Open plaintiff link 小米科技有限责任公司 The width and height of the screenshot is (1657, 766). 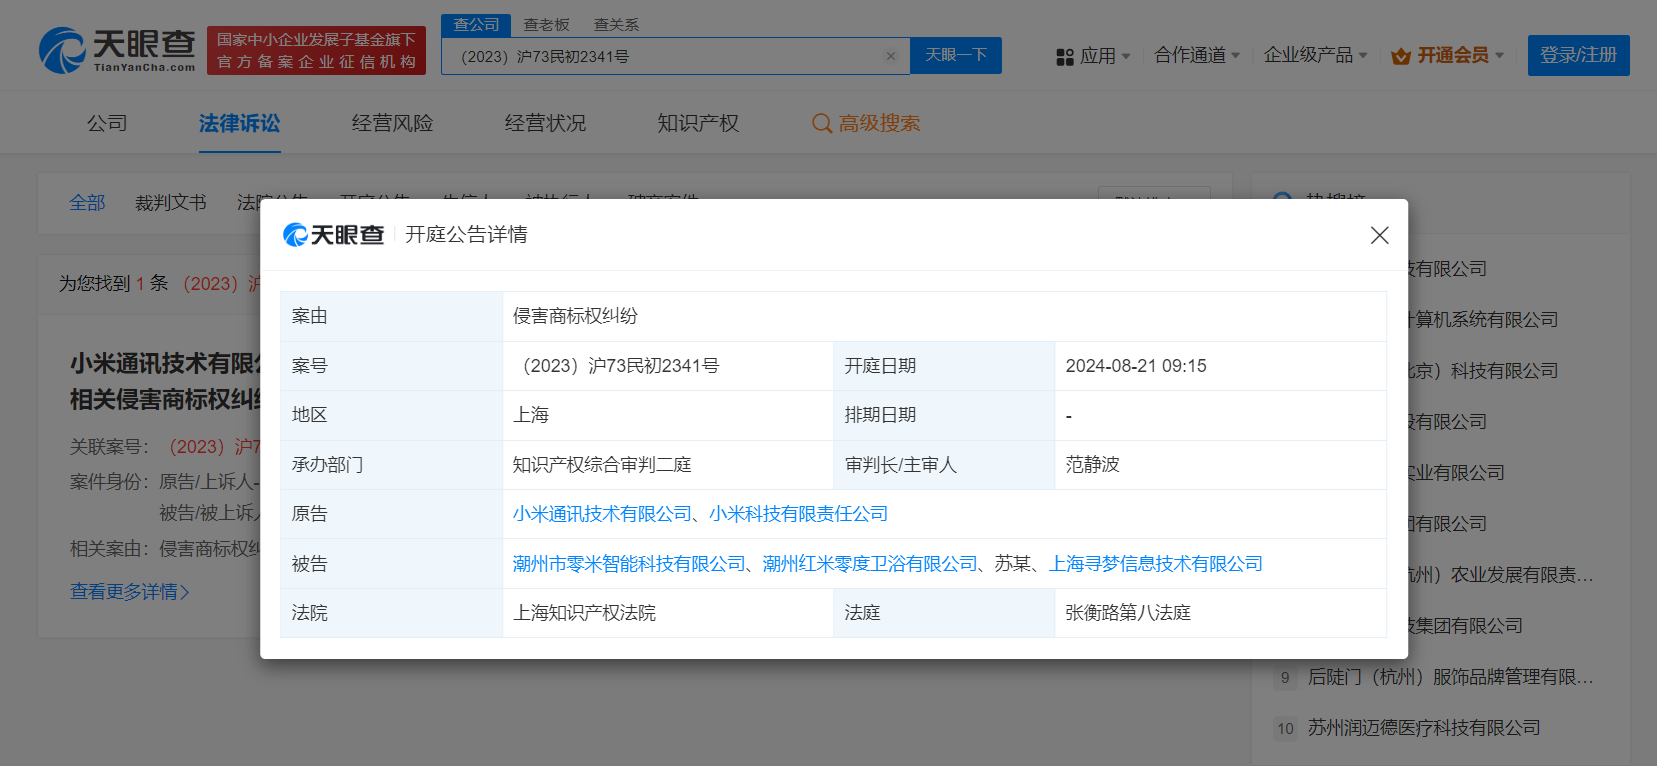pos(798,514)
